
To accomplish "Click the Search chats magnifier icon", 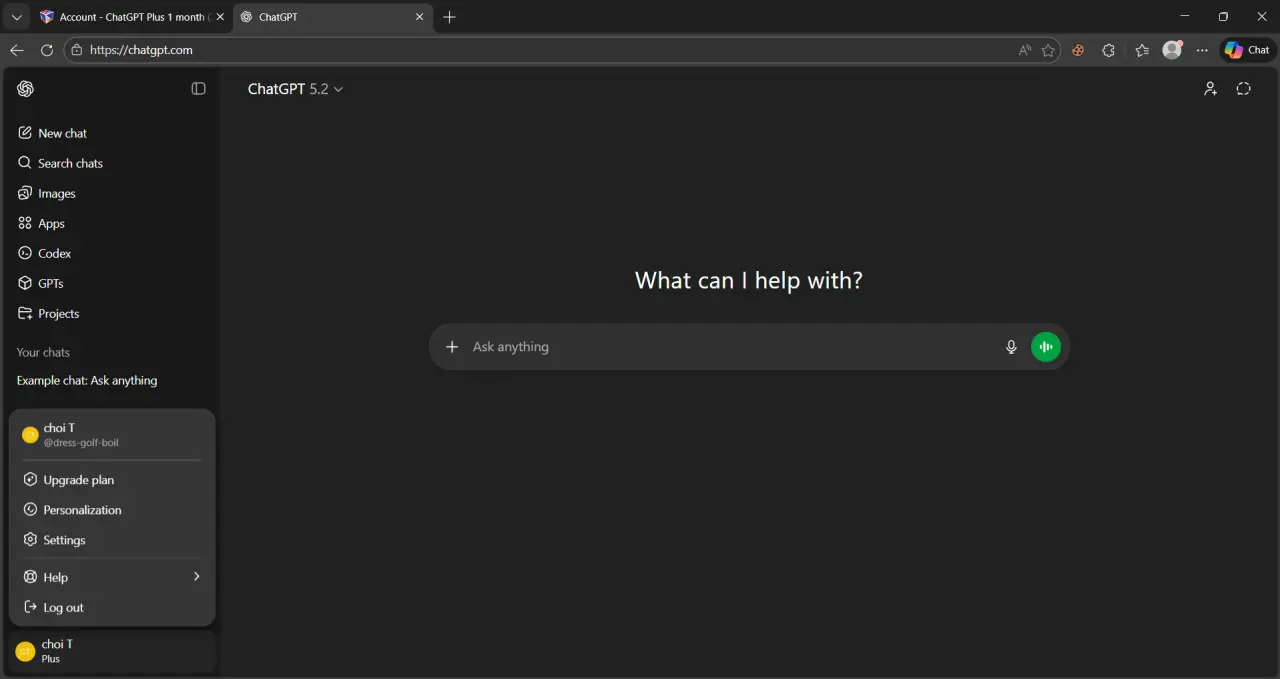I will tap(25, 163).
